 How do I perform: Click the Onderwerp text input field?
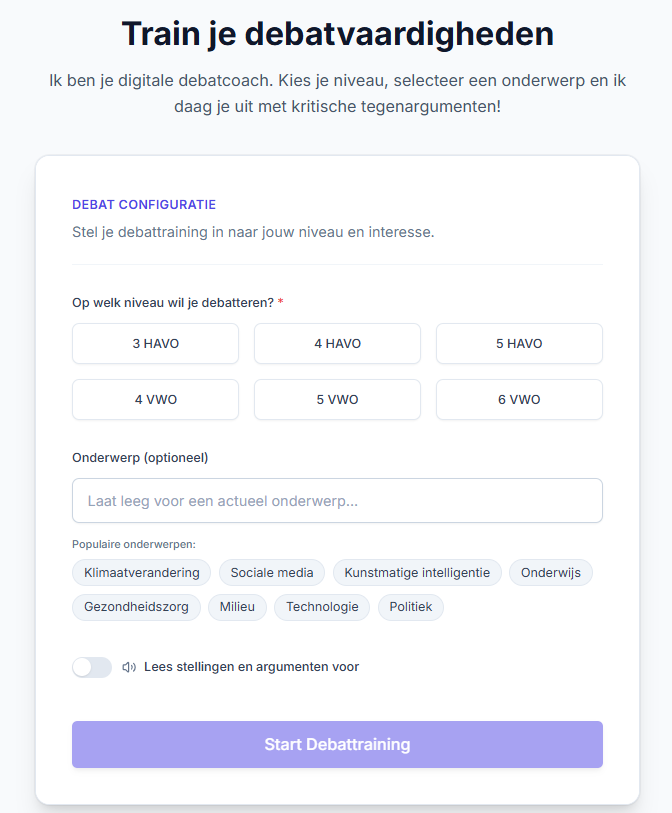point(337,500)
